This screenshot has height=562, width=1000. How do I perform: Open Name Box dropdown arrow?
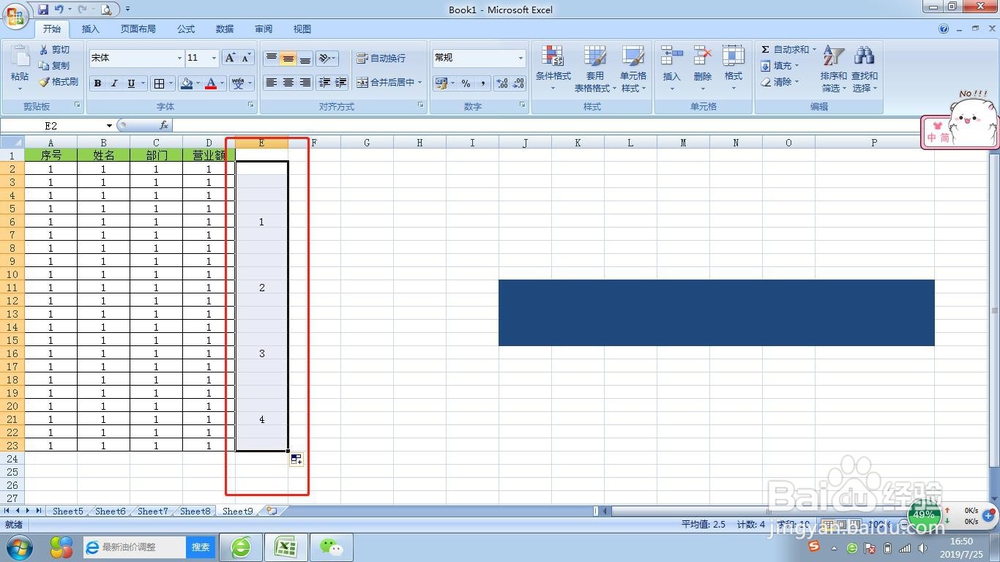click(109, 126)
